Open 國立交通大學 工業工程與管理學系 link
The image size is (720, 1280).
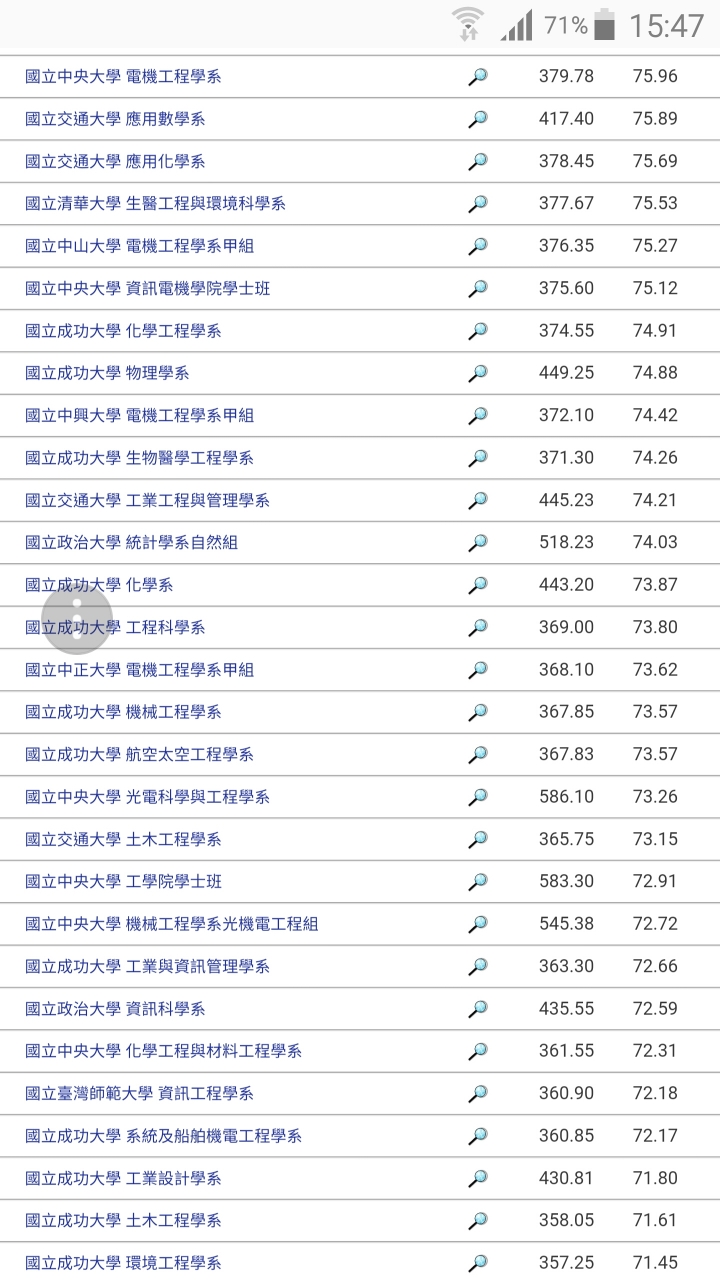point(147,500)
